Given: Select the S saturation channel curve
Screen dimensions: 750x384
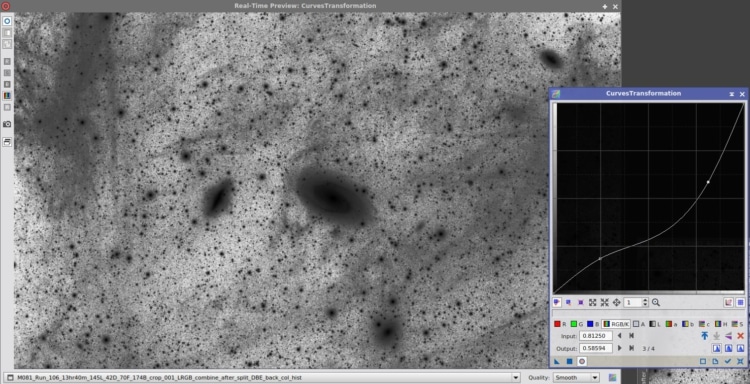Looking at the screenshot, I should point(737,324).
